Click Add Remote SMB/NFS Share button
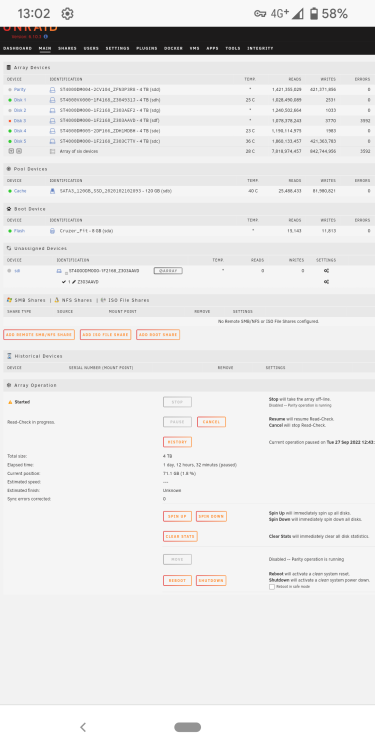The image size is (375, 750). pos(39,335)
